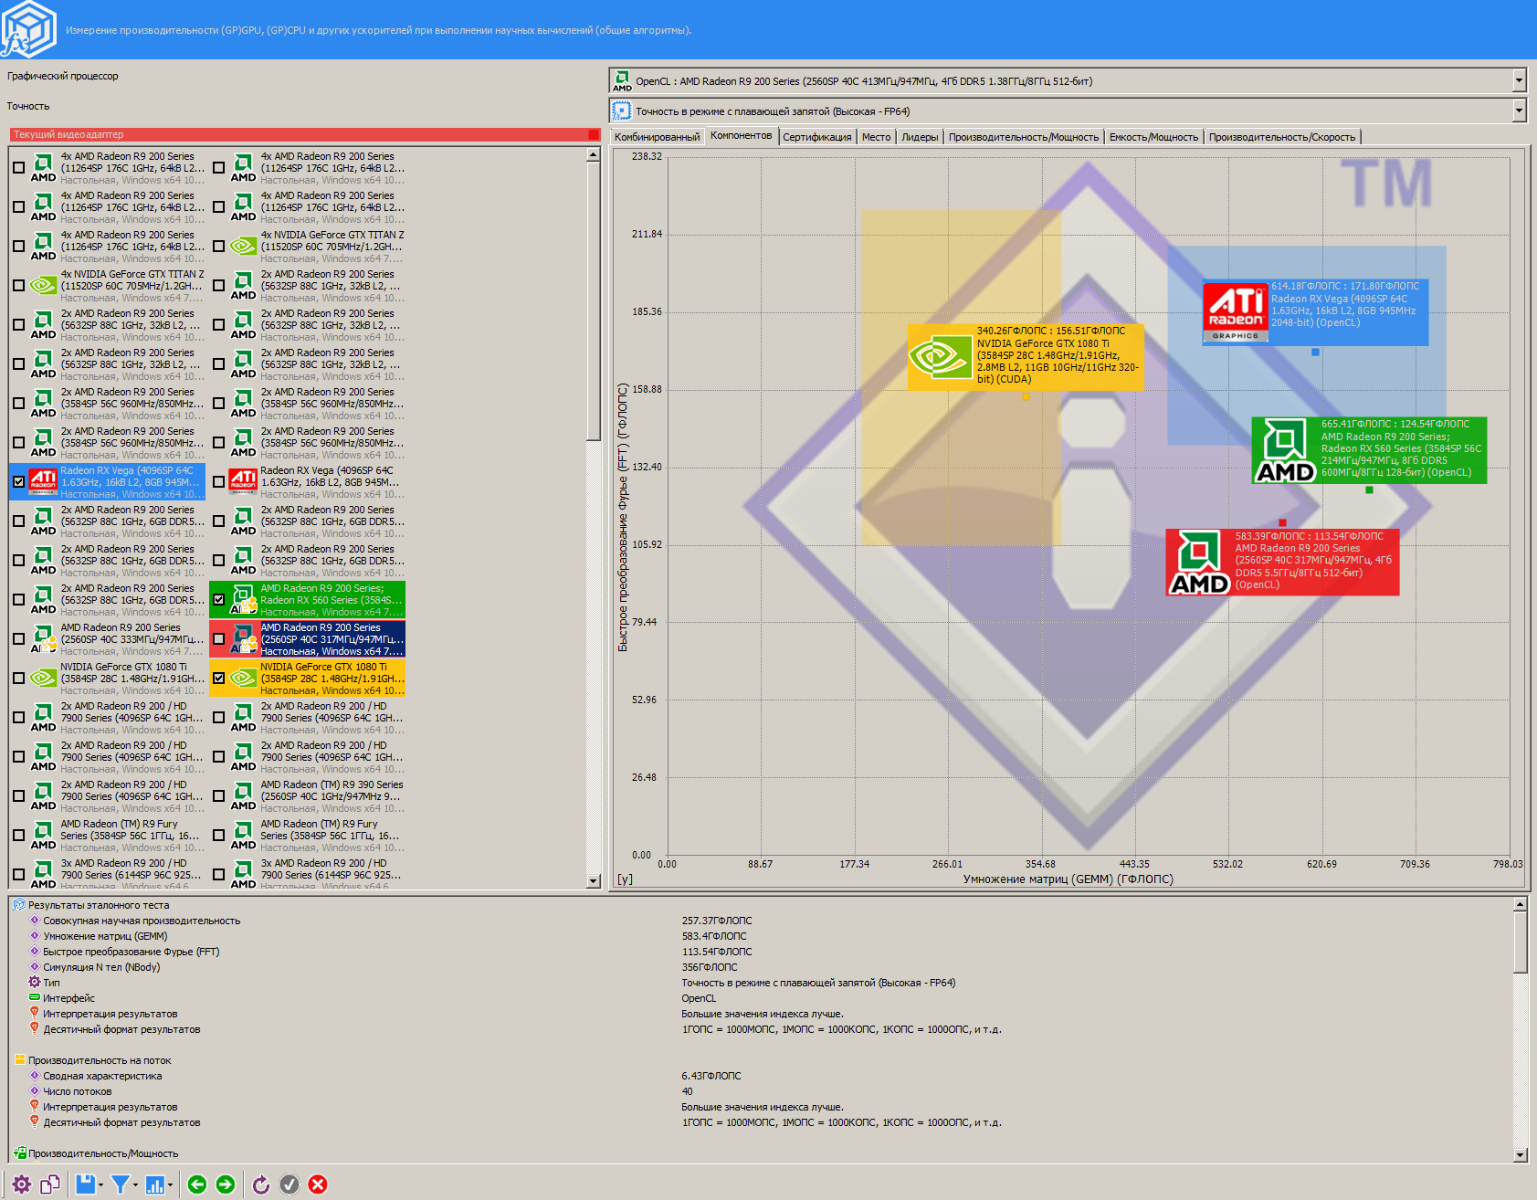1537x1200 pixels.
Task: Click the gray checkmark accept button
Action: [x=289, y=1185]
